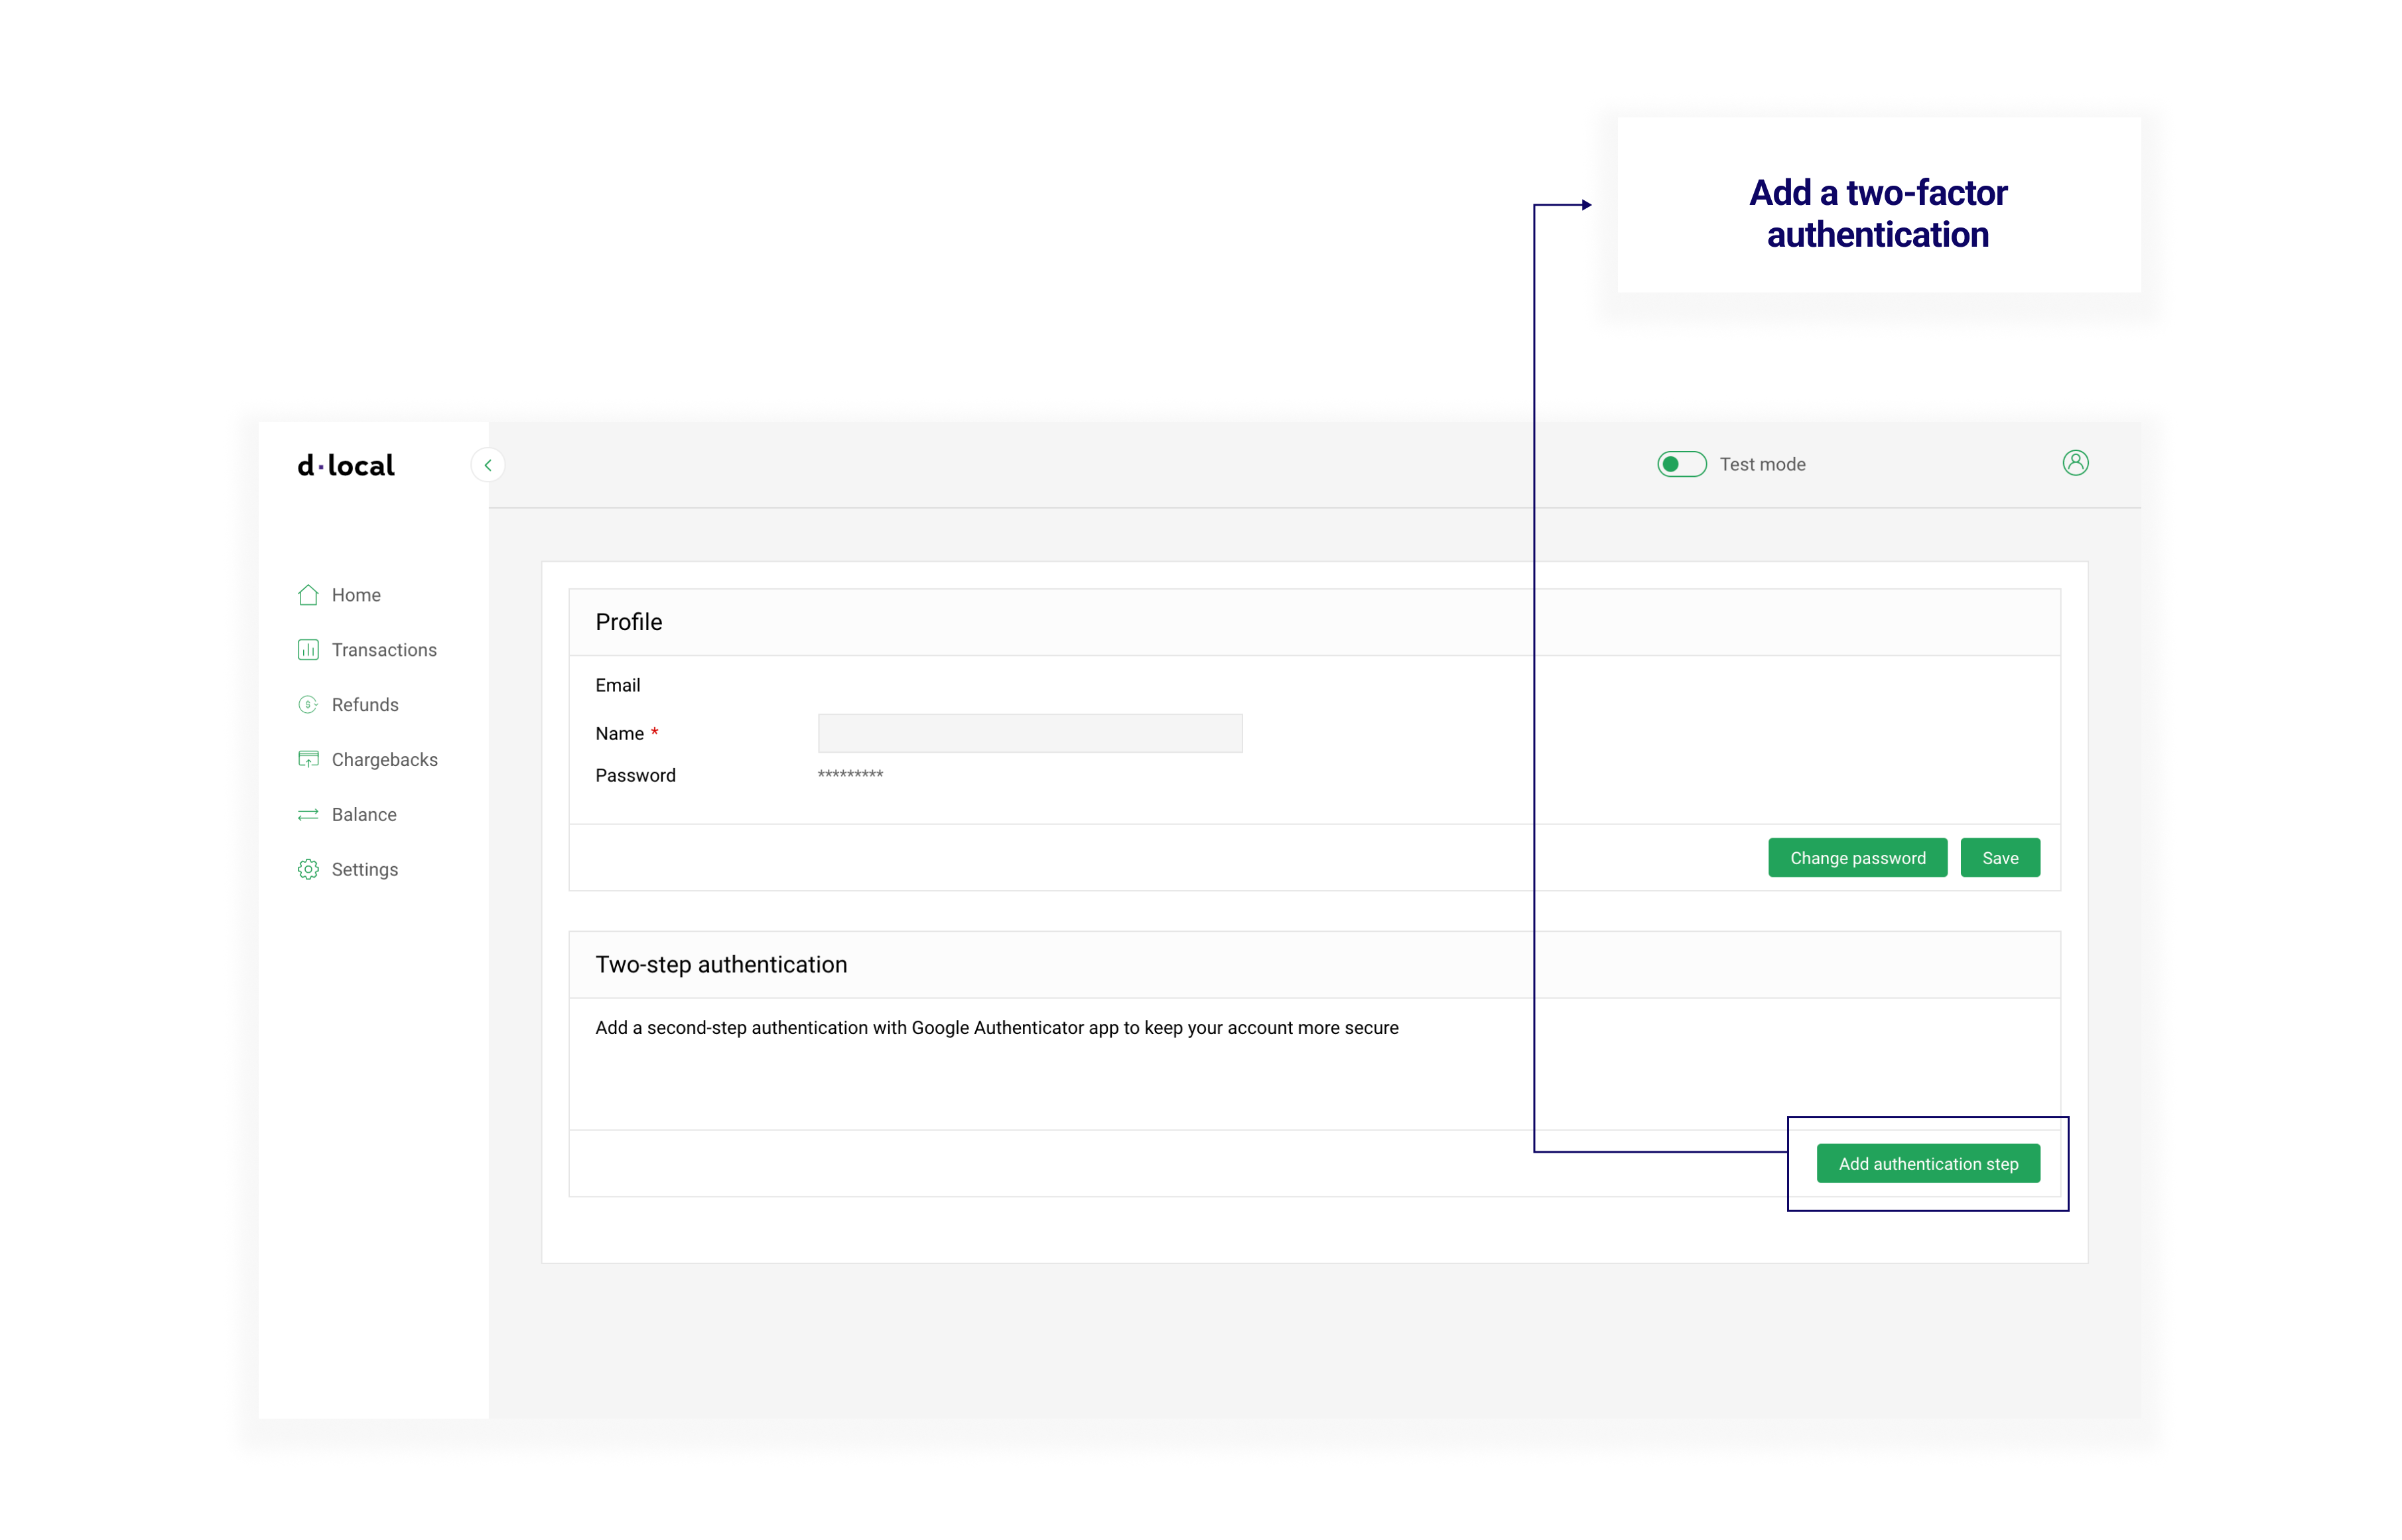Click the Transactions chart icon
2402x1540 pixels.
tap(308, 650)
